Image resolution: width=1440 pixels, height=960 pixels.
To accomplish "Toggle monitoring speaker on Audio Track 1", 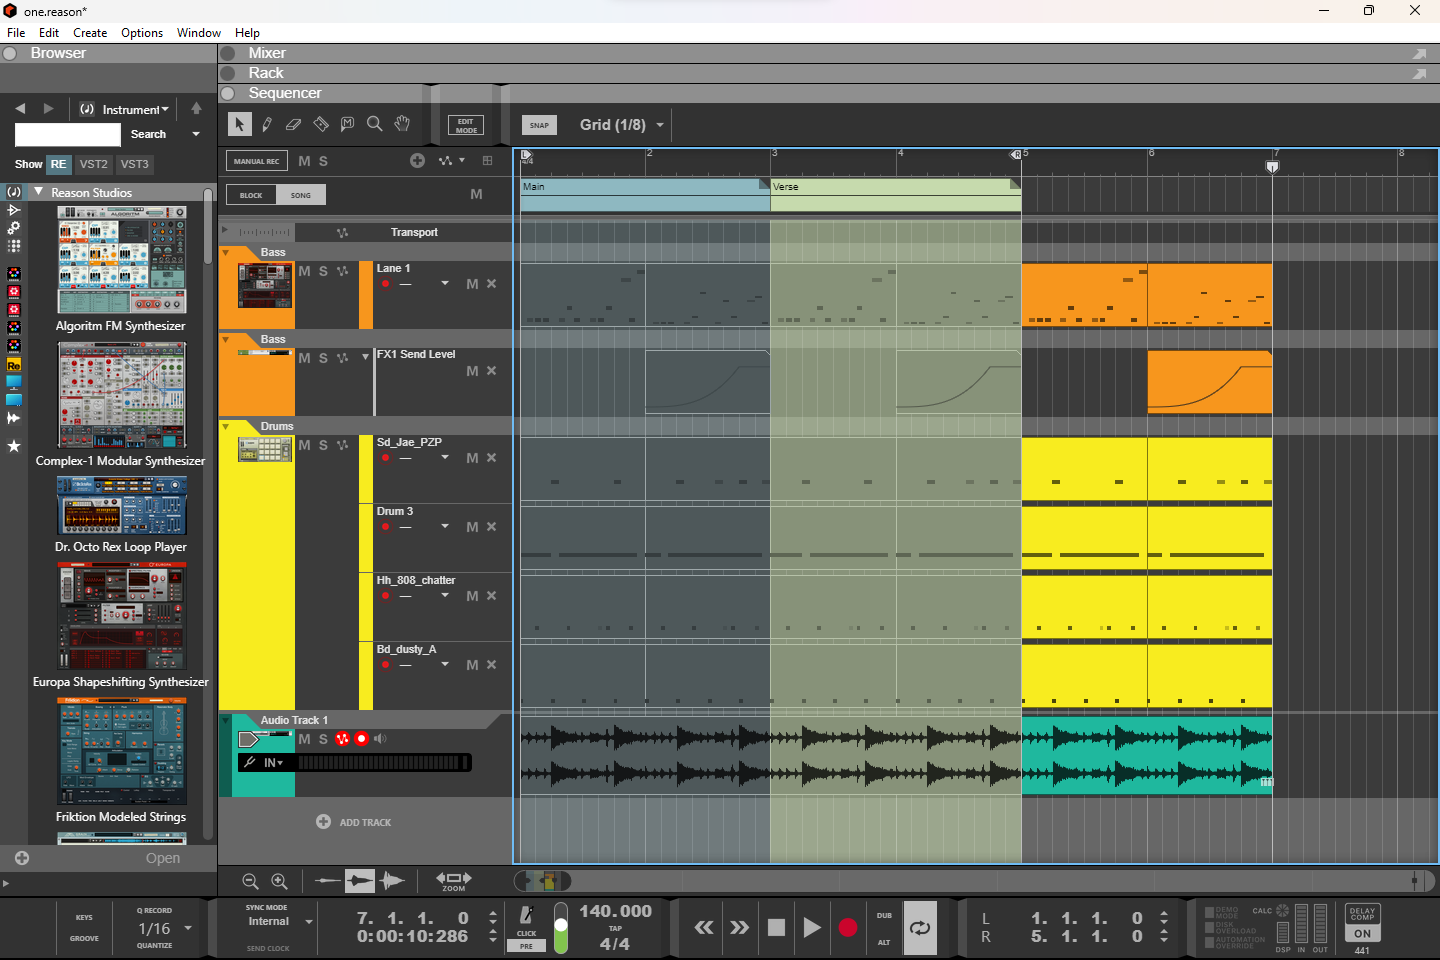I will 380,739.
